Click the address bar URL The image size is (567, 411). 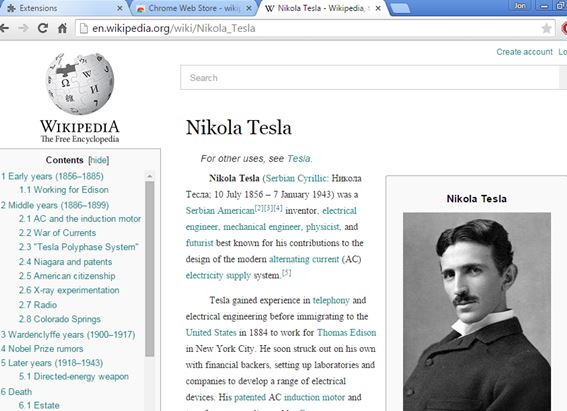(174, 28)
